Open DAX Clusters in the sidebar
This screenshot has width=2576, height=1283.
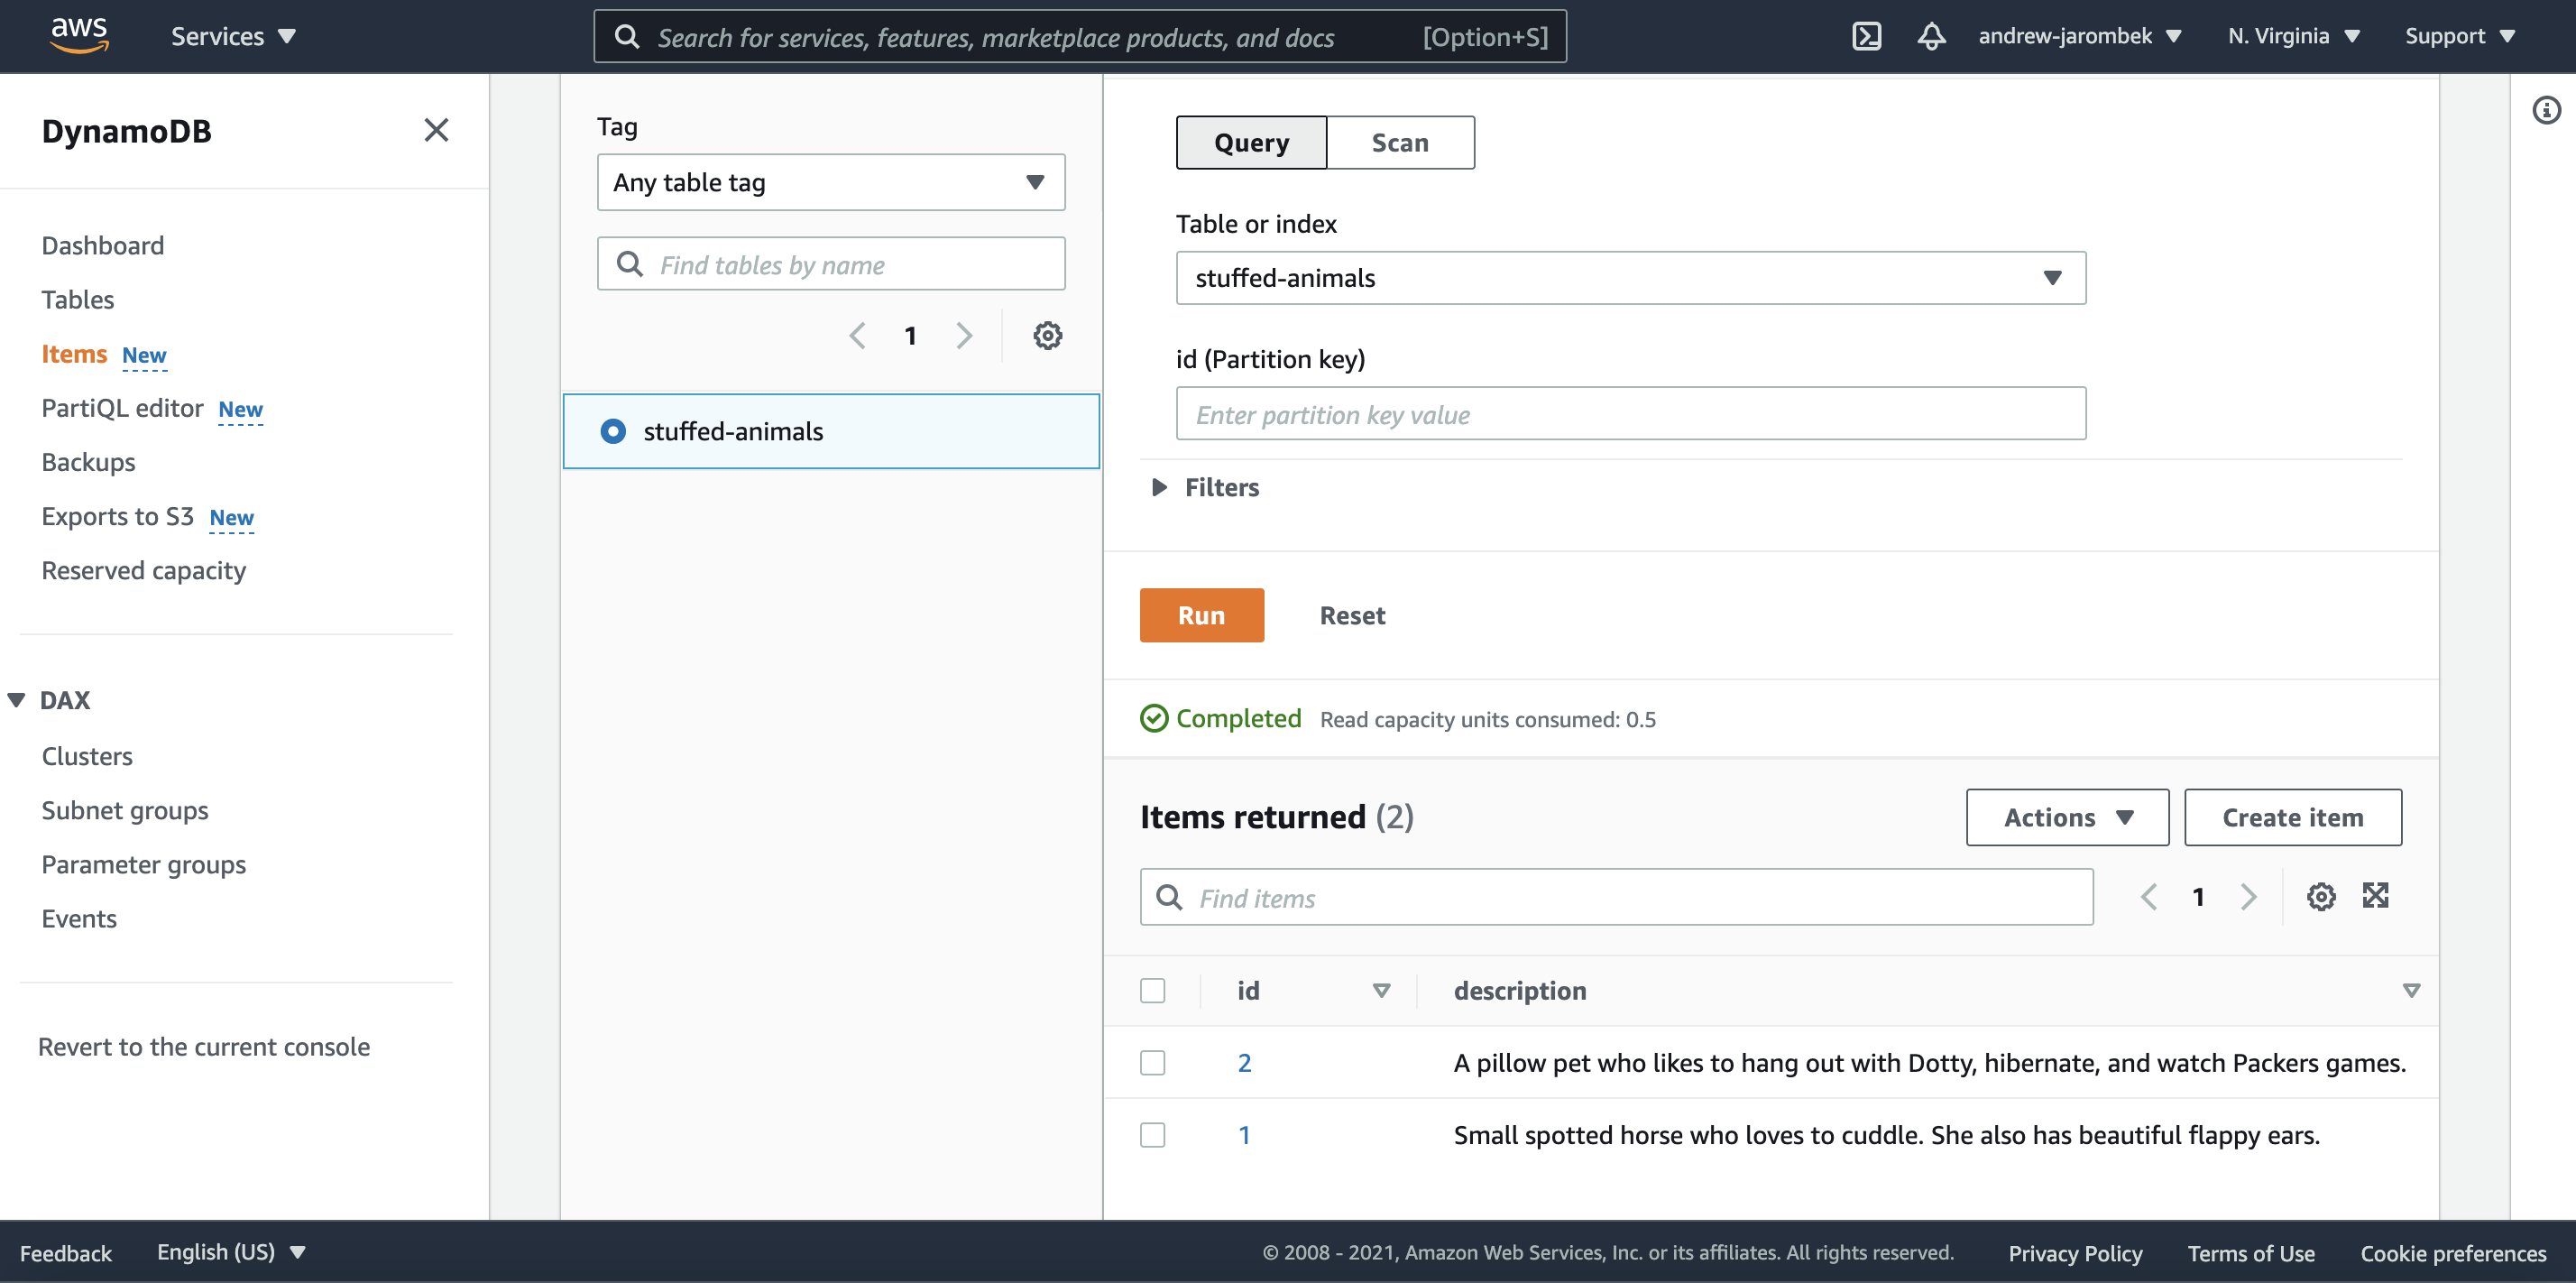(x=87, y=756)
